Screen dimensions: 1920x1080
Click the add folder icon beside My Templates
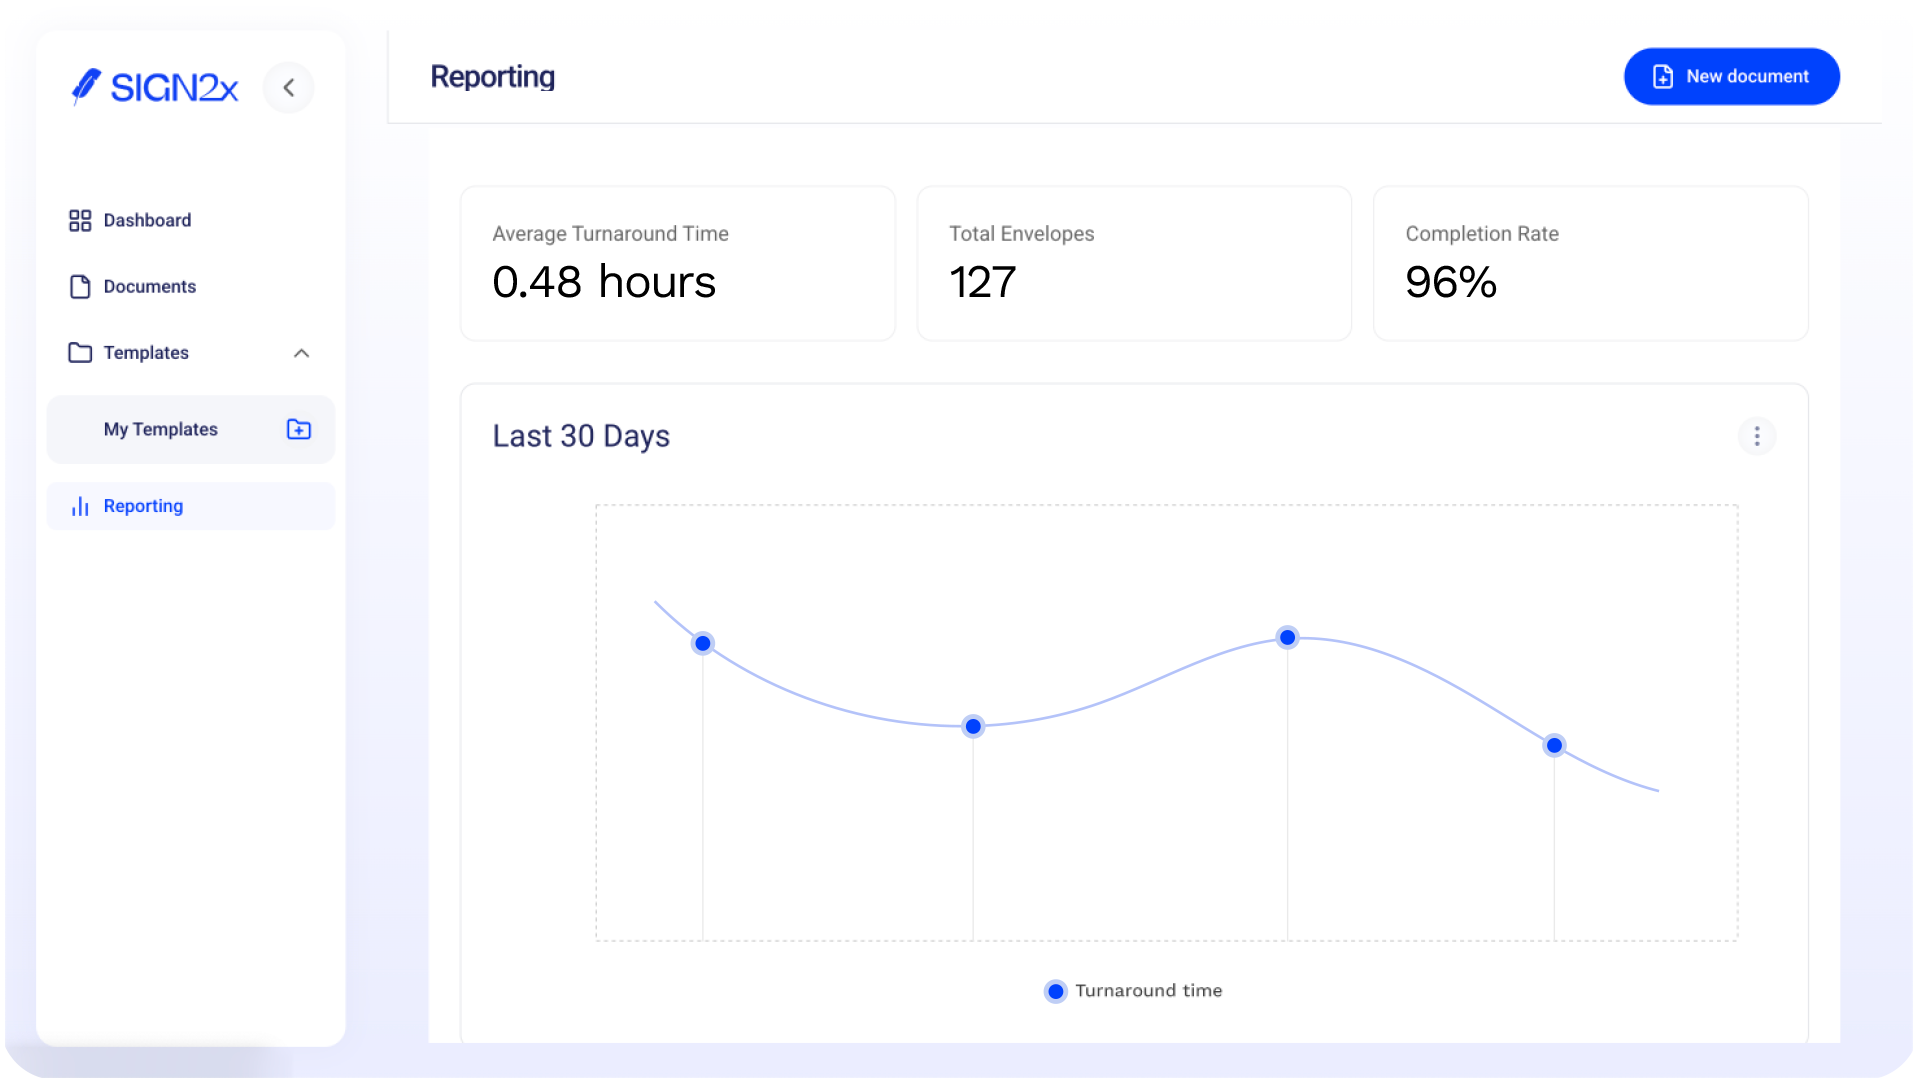click(x=299, y=429)
